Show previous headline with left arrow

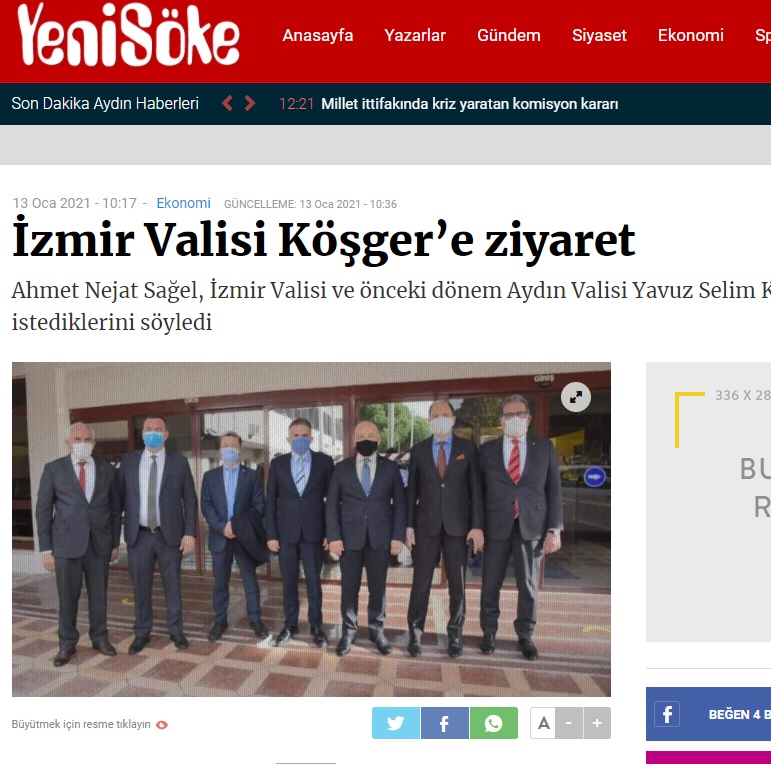(227, 103)
